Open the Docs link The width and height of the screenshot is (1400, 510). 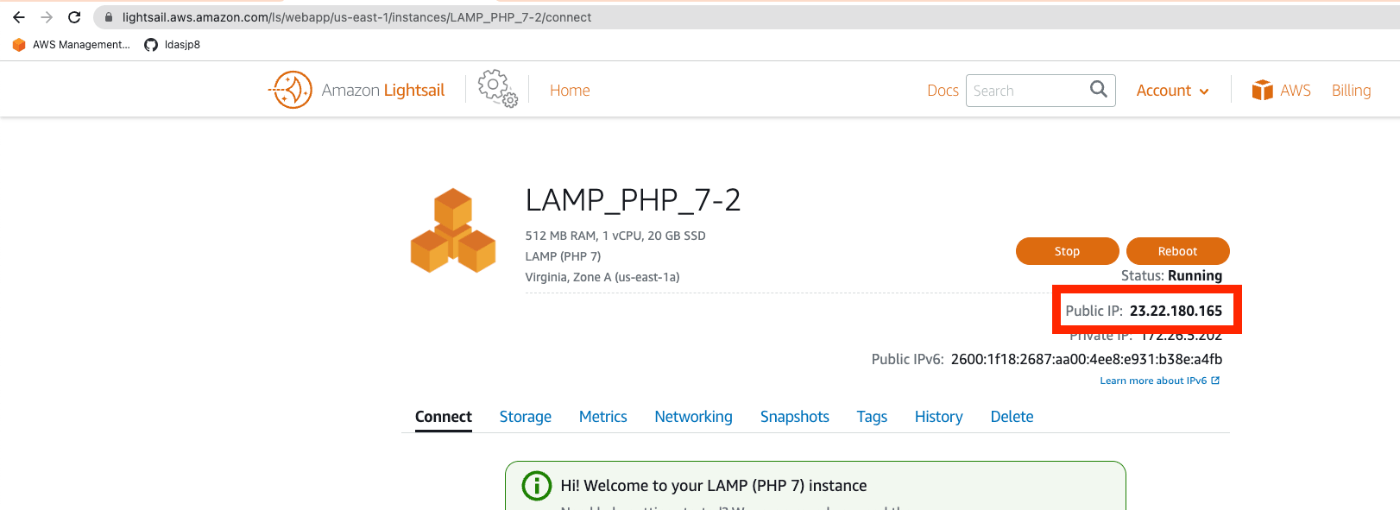point(943,90)
